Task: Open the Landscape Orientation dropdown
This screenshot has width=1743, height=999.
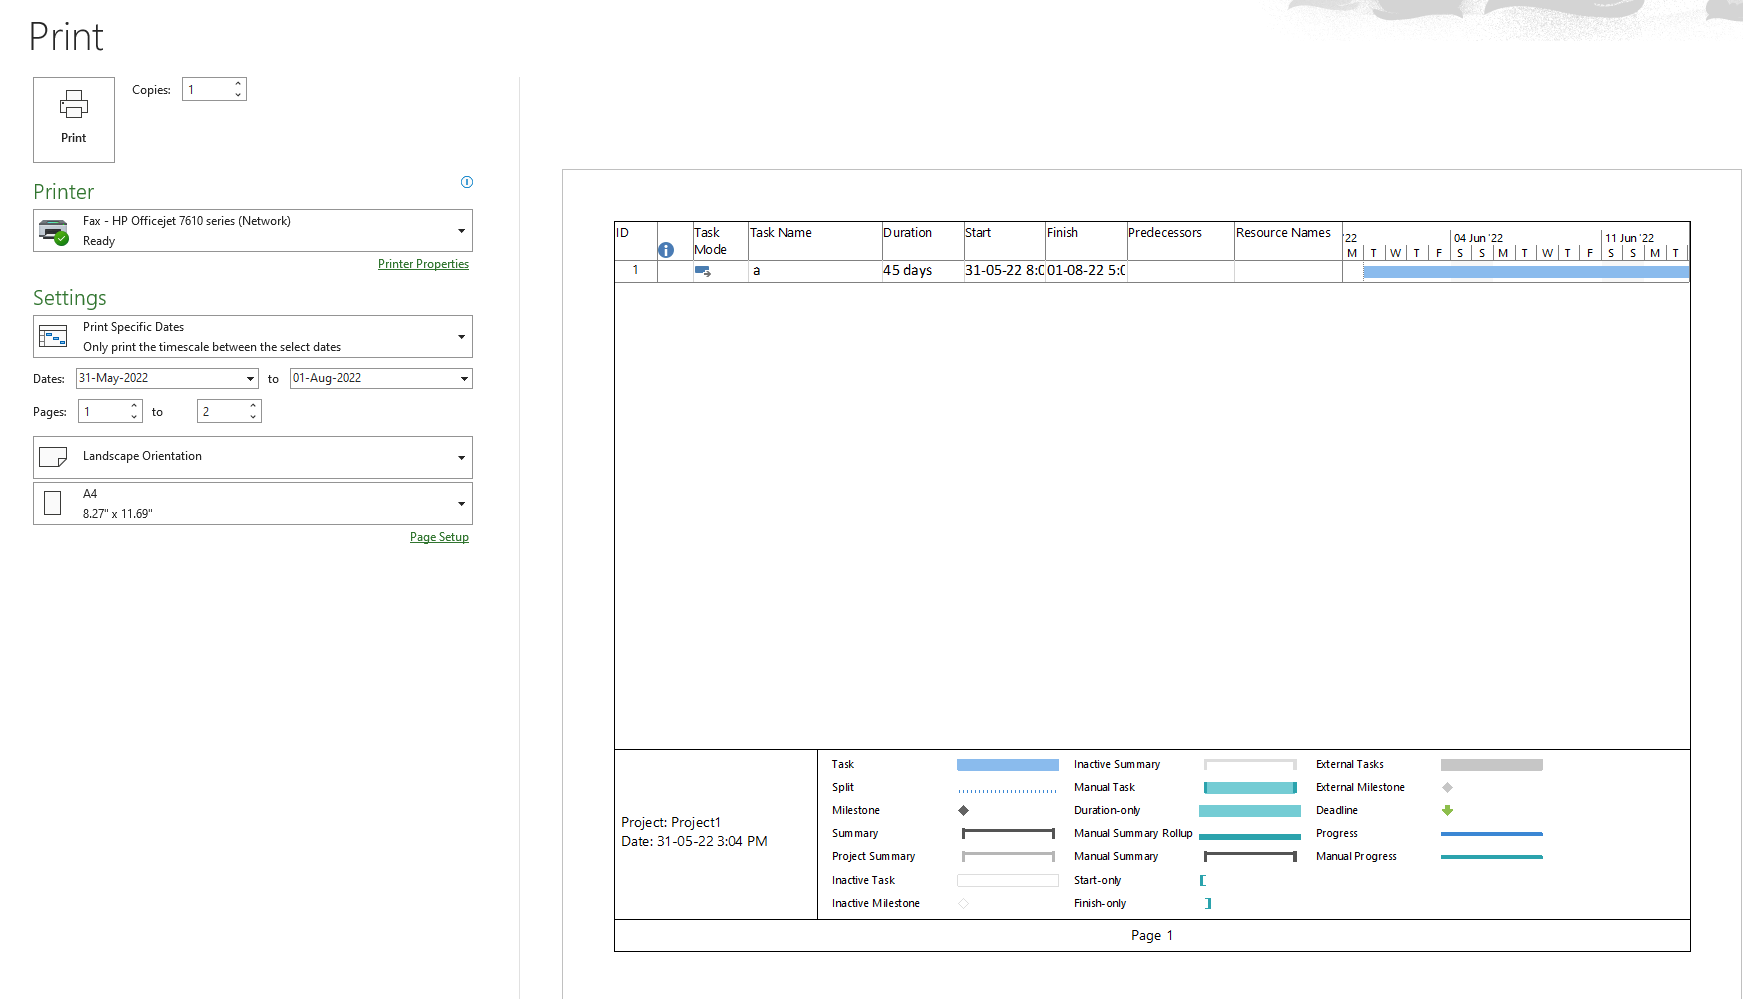Action: coord(253,457)
